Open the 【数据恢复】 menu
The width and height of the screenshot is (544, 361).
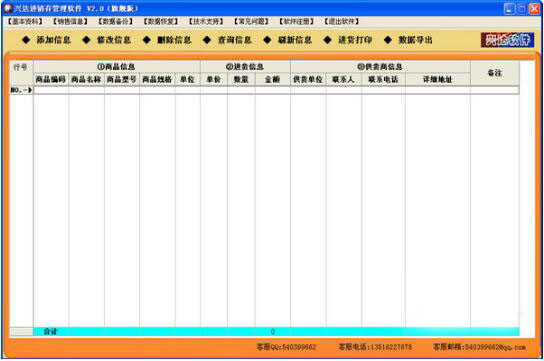tap(161, 22)
